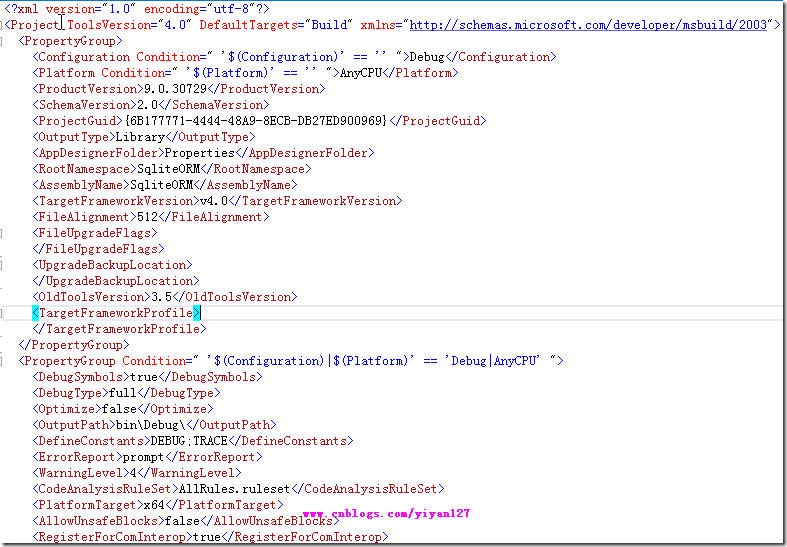Click the closing </OutputType> tag
The width and height of the screenshot is (787, 547).
210,137
